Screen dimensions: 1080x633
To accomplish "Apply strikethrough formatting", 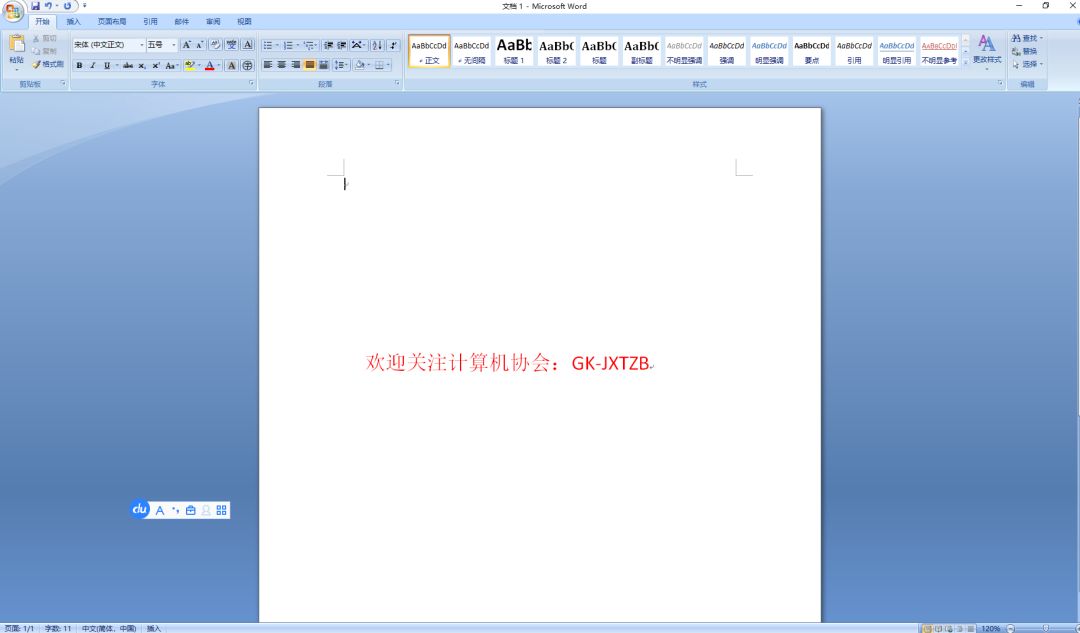I will (127, 65).
